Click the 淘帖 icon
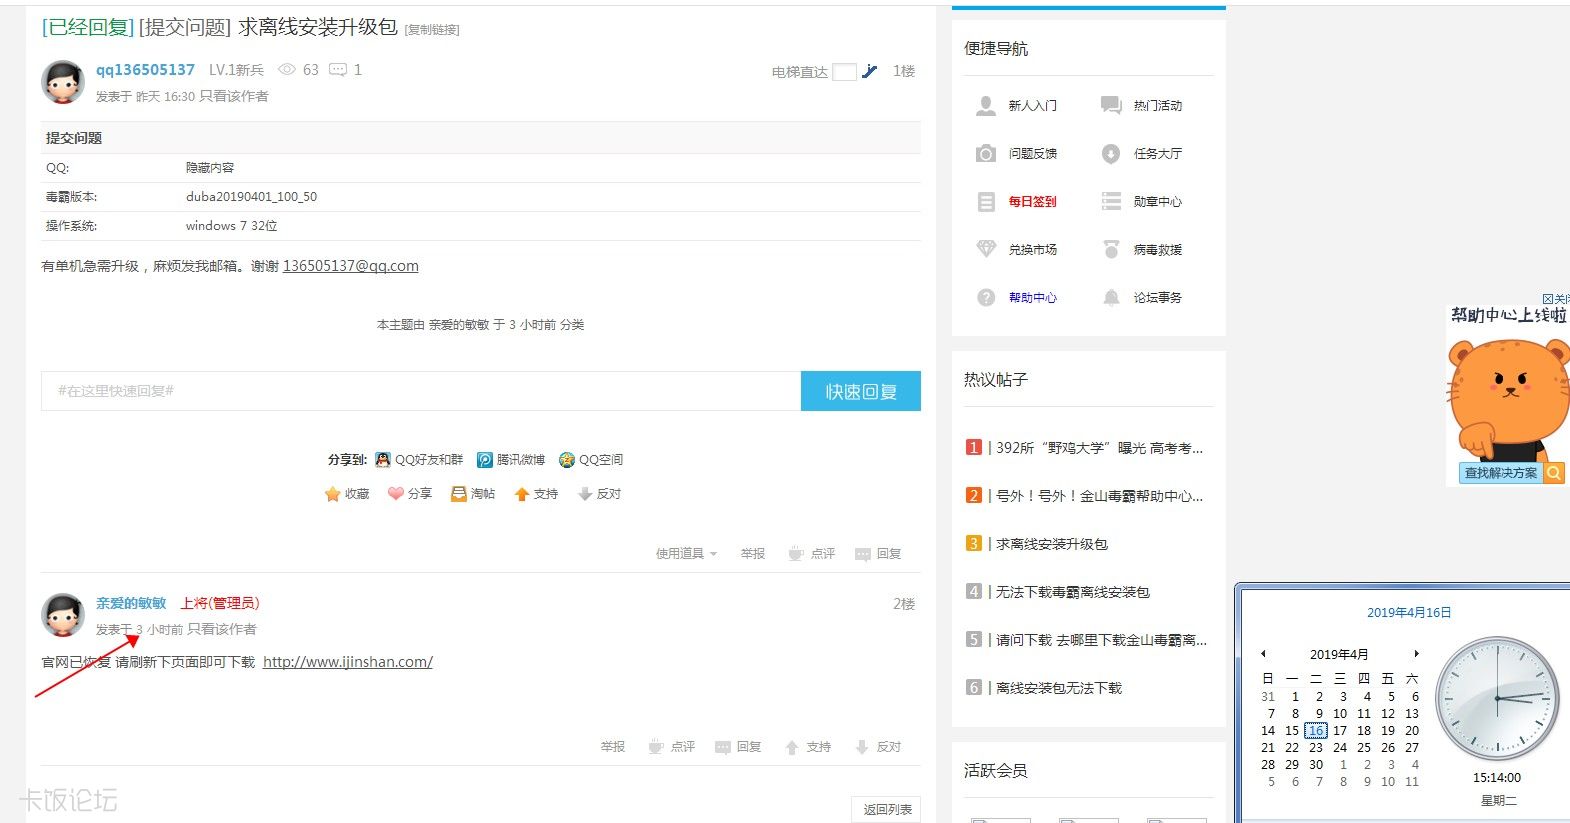 click(x=459, y=494)
